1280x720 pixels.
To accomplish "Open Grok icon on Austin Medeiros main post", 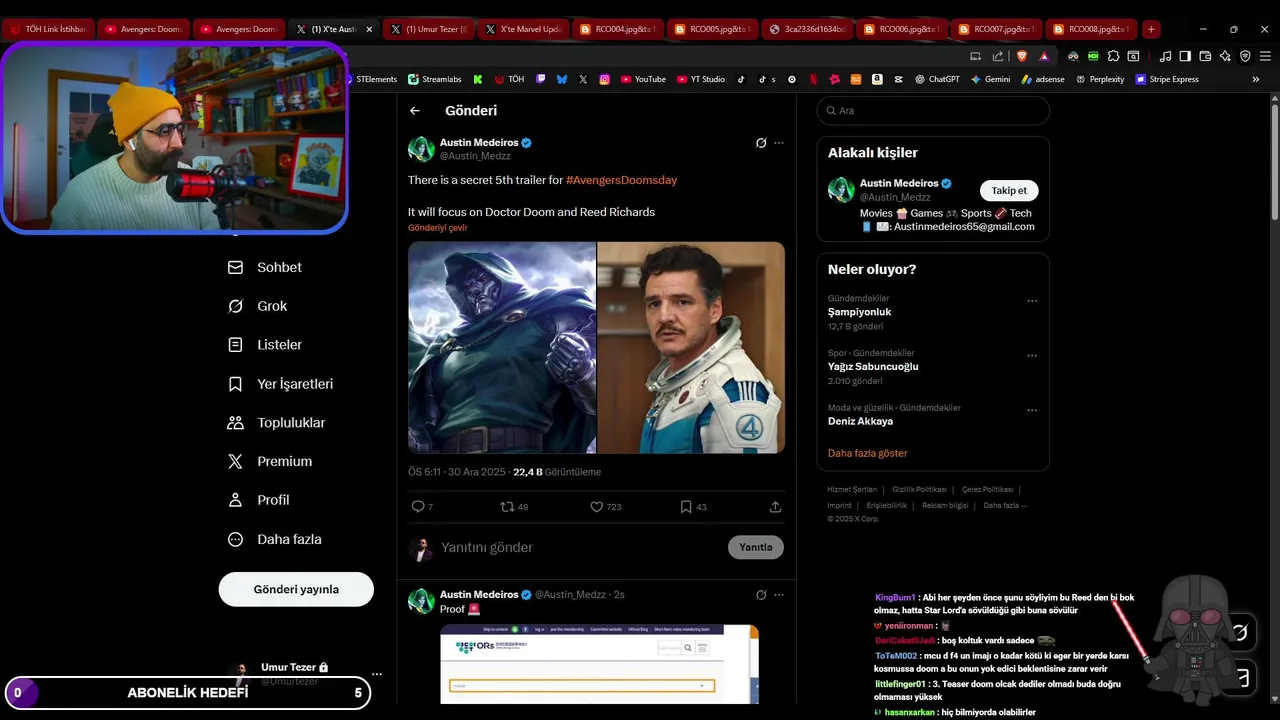I will [761, 143].
